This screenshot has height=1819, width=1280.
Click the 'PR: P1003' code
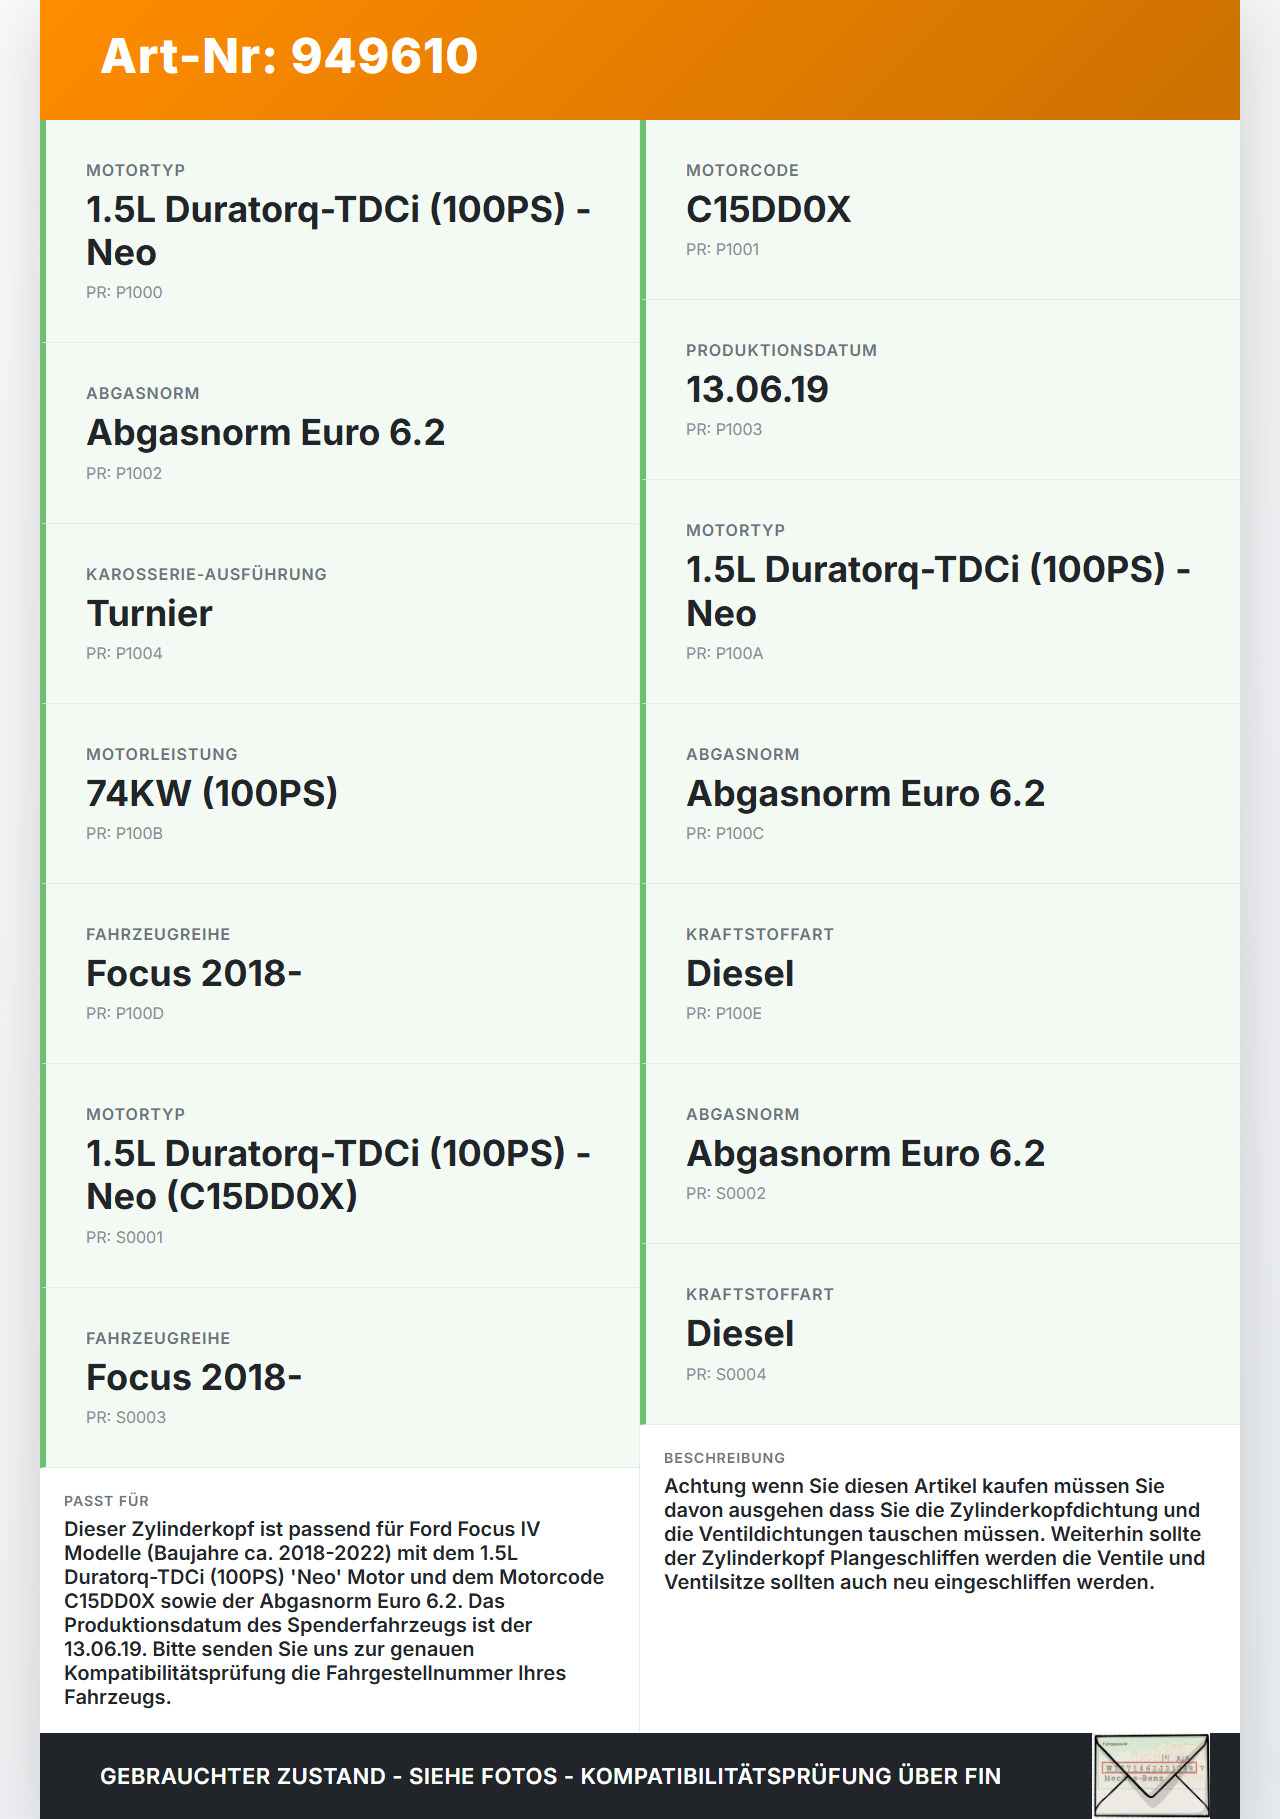[x=724, y=429]
